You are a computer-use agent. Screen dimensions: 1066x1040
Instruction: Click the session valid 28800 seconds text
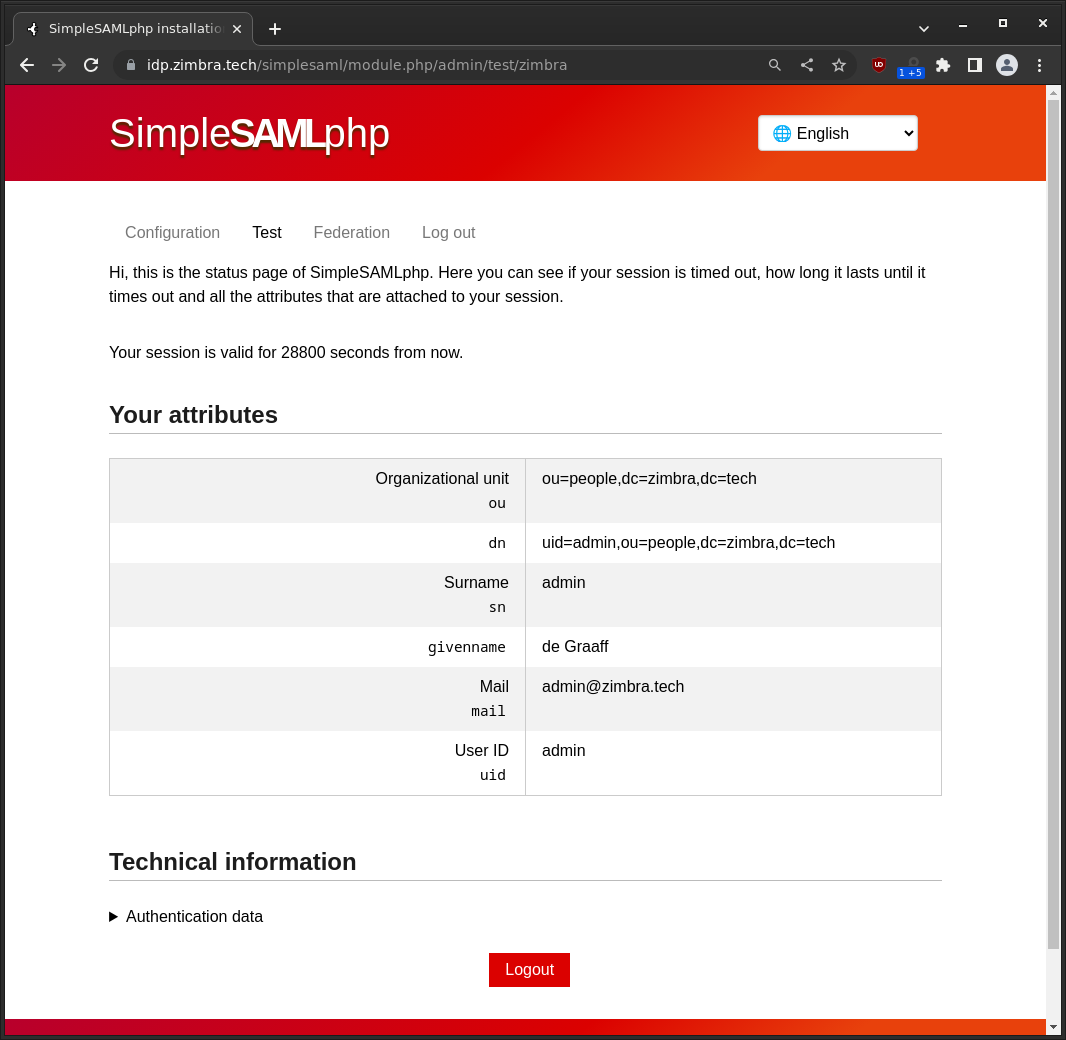(x=286, y=353)
